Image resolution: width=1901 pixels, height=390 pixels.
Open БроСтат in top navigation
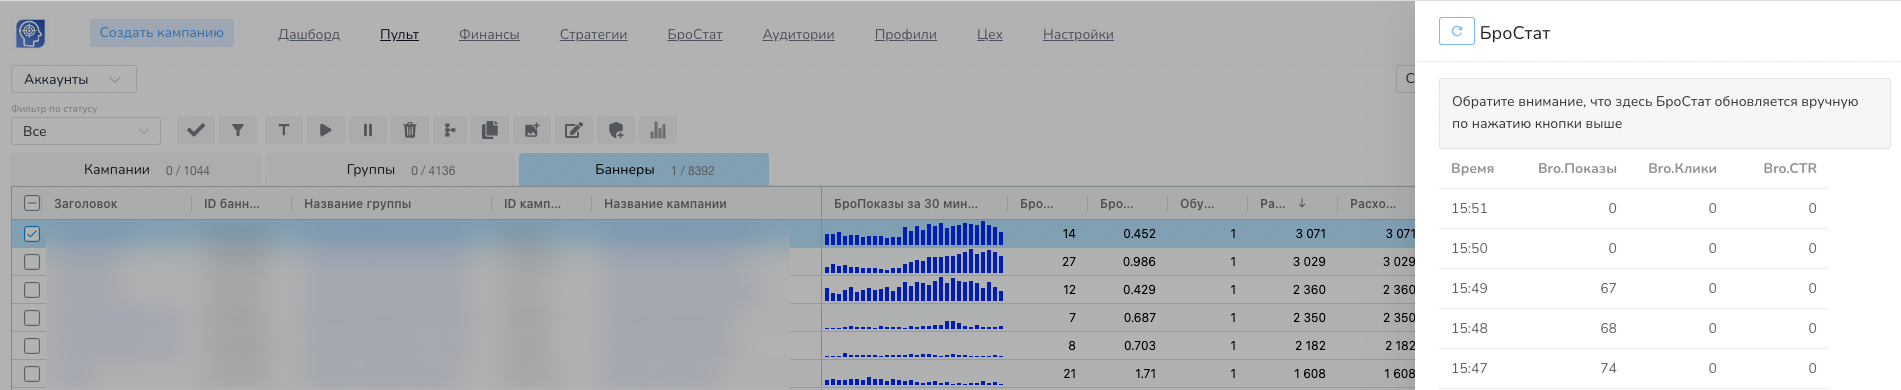pos(695,34)
